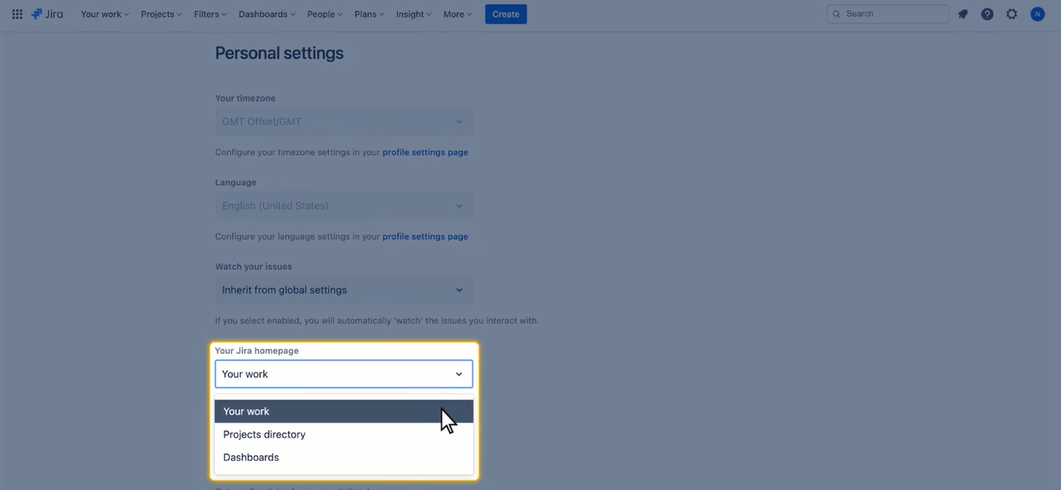The width and height of the screenshot is (1061, 490).
Task: Click the Your Jira homepage label
Action: pos(256,351)
